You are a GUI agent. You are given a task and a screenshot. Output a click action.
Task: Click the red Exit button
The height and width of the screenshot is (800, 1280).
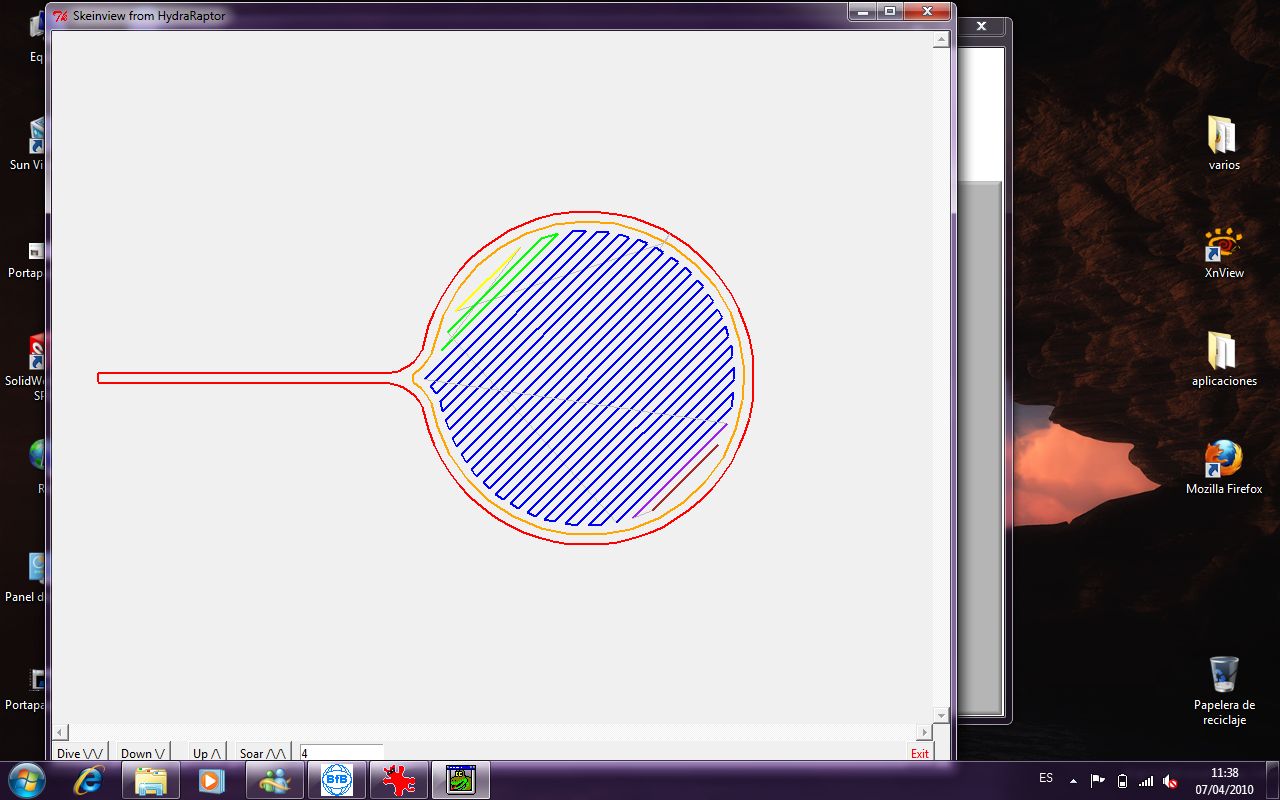pyautogui.click(x=919, y=753)
